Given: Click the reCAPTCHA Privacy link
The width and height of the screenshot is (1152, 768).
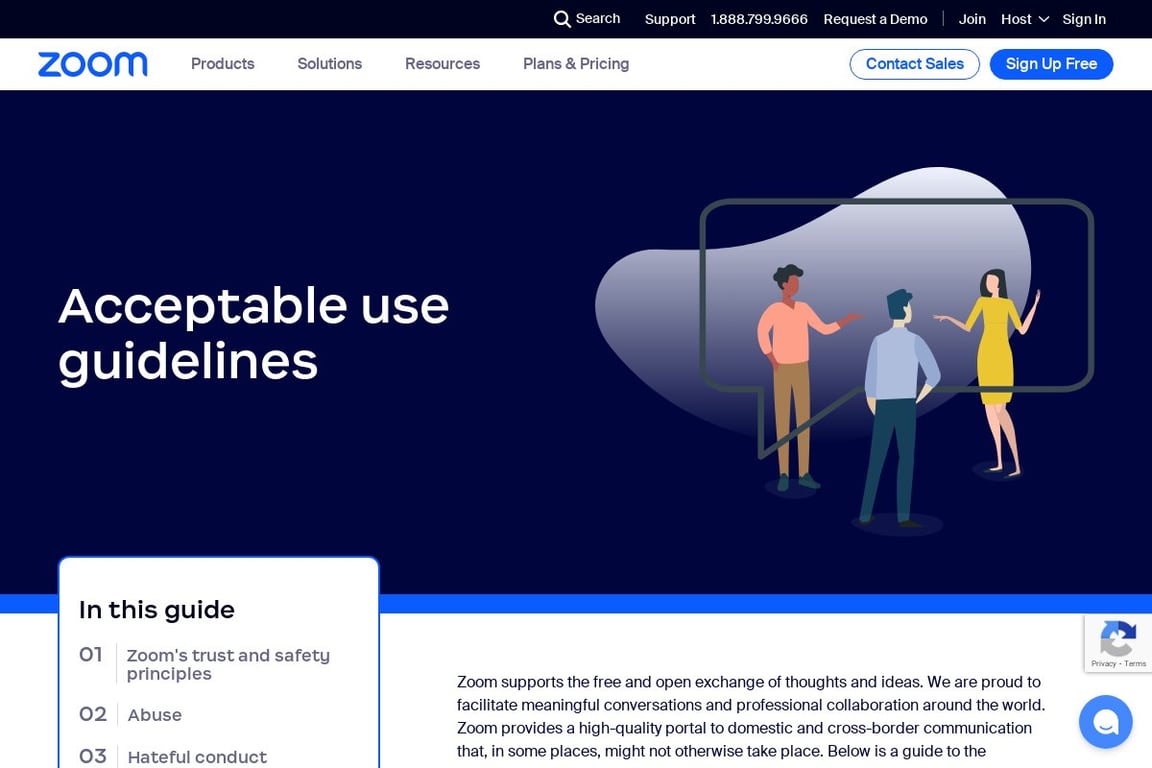Looking at the screenshot, I should [x=1104, y=664].
